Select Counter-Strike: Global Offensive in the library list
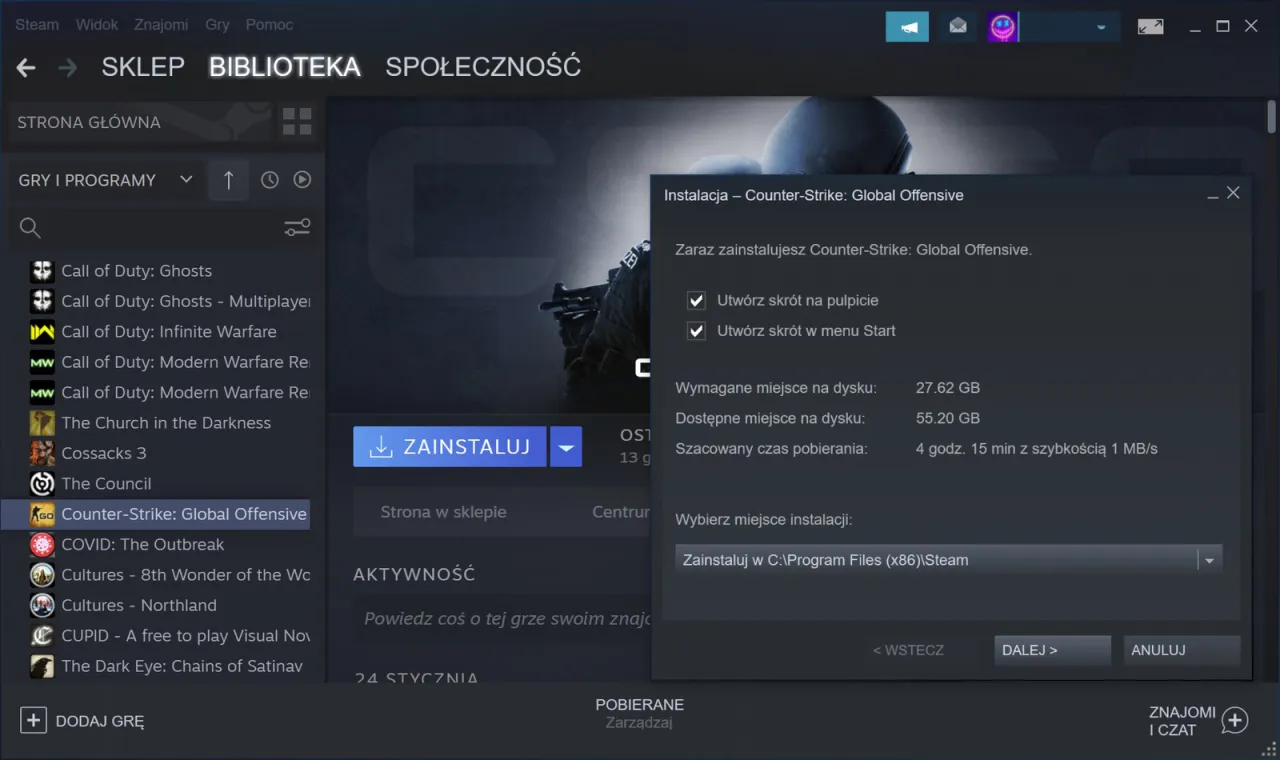Screen dimensions: 1280x760 tap(183, 513)
